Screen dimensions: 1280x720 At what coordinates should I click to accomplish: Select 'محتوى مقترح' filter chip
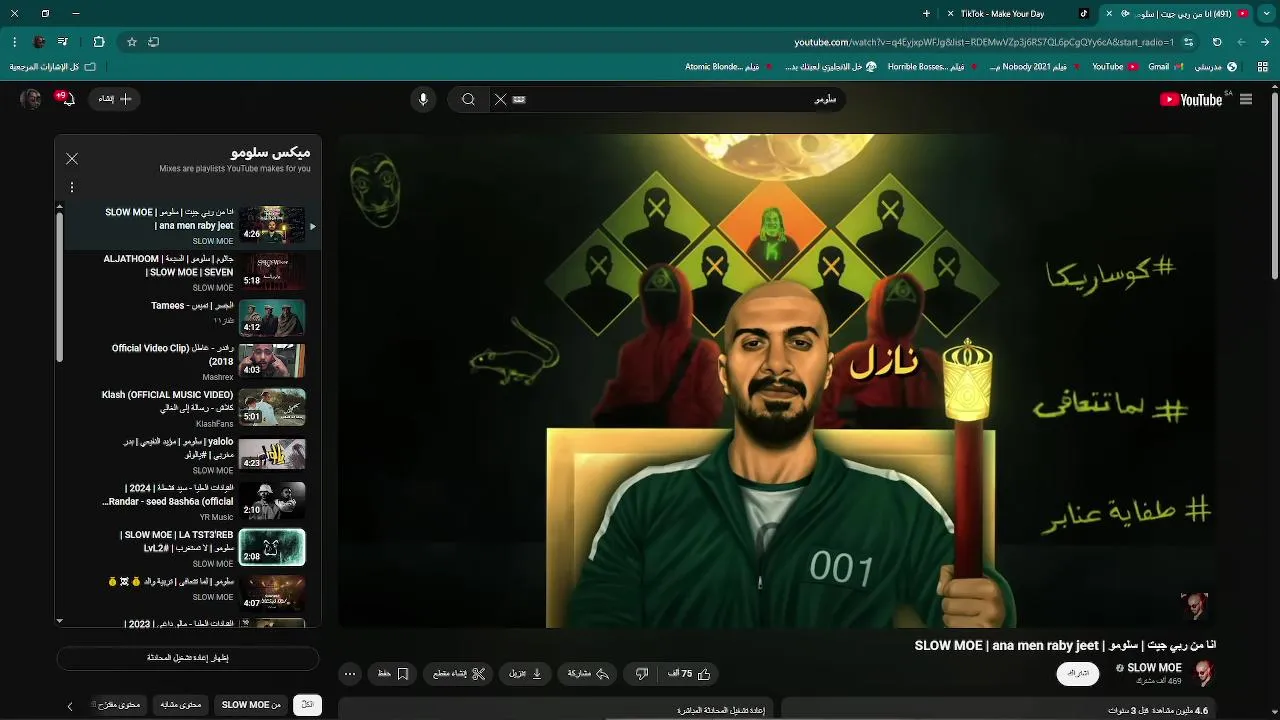tap(118, 705)
